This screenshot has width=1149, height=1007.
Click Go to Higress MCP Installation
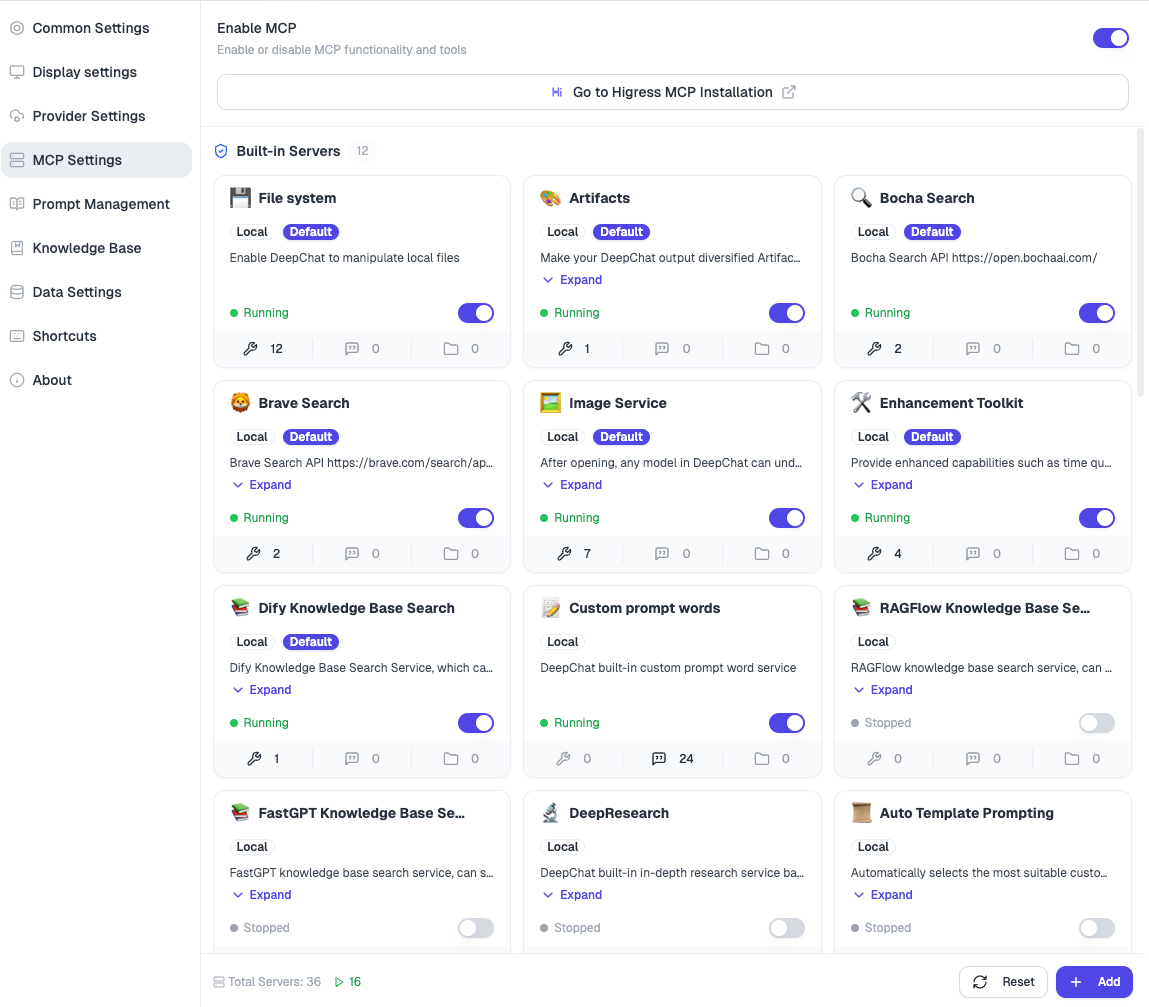673,92
